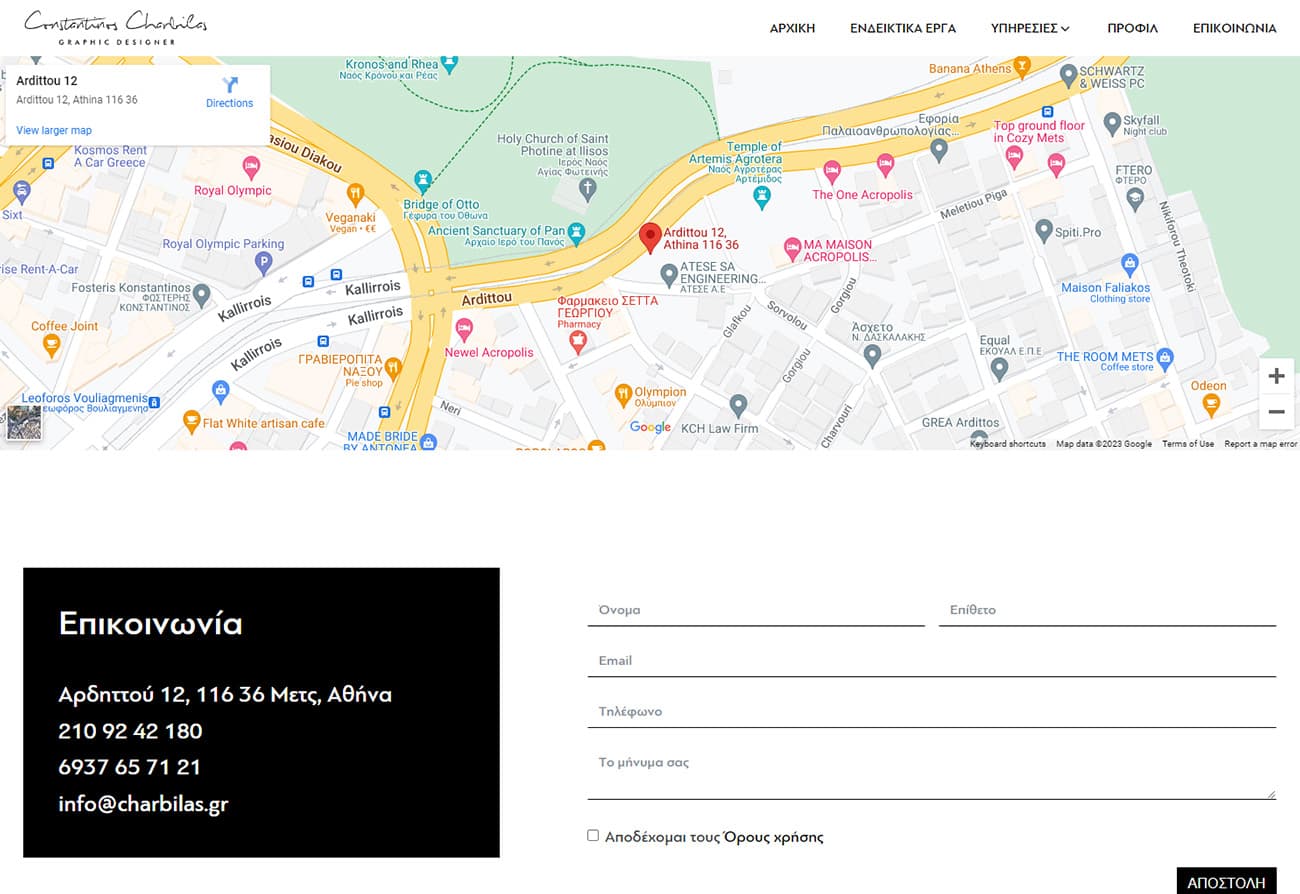Image resolution: width=1300 pixels, height=894 pixels.
Task: Click phone number 210 92 42 180
Action: pos(130,731)
